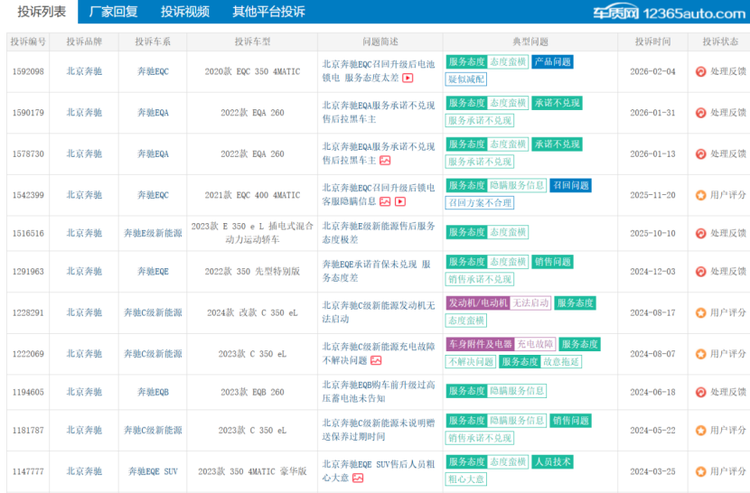Click 处理反馈 status icon for 2024-06-18 row
The width and height of the screenshot is (750, 493).
click(x=701, y=392)
